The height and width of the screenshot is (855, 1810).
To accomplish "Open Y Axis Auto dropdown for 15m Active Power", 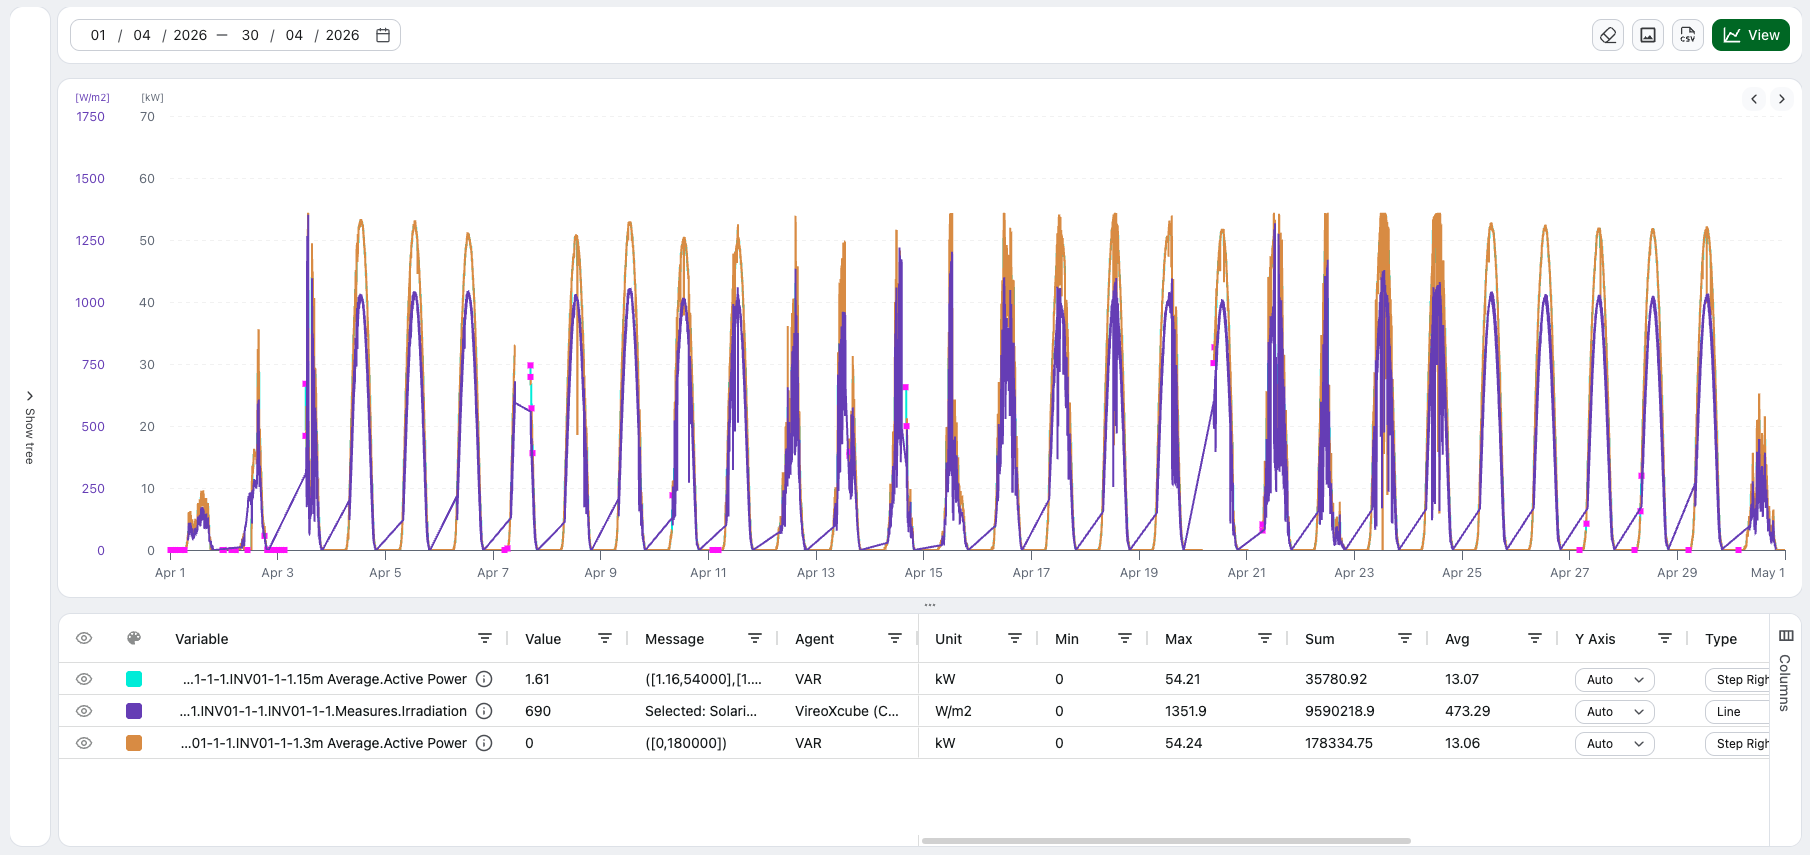I will coord(1615,680).
